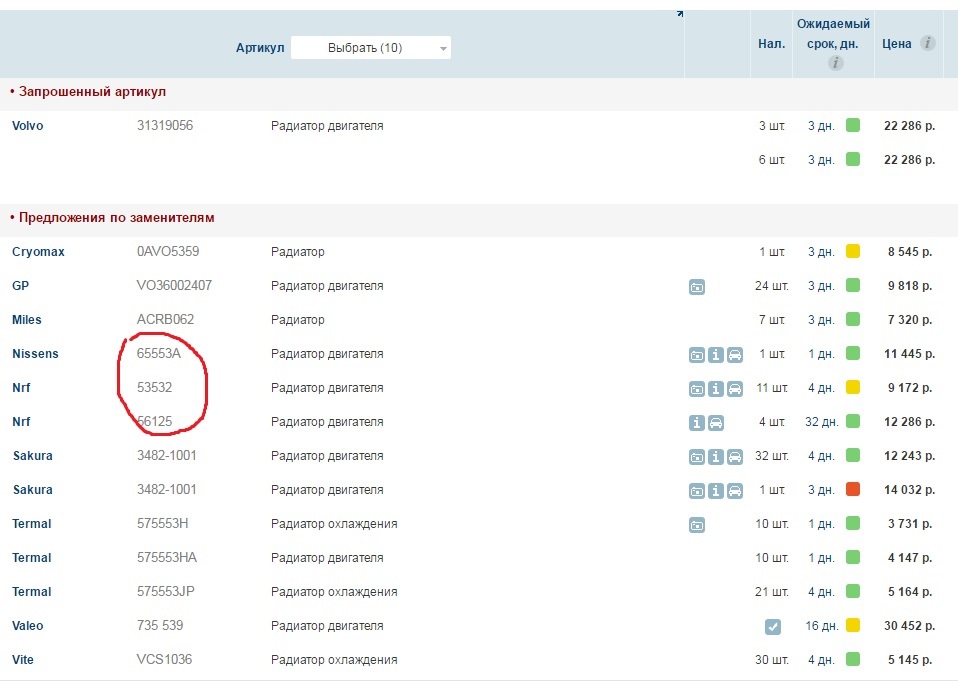This screenshot has height=692, width=958.
Task: Click car icon in Nrf 53532 row
Action: tap(735, 389)
